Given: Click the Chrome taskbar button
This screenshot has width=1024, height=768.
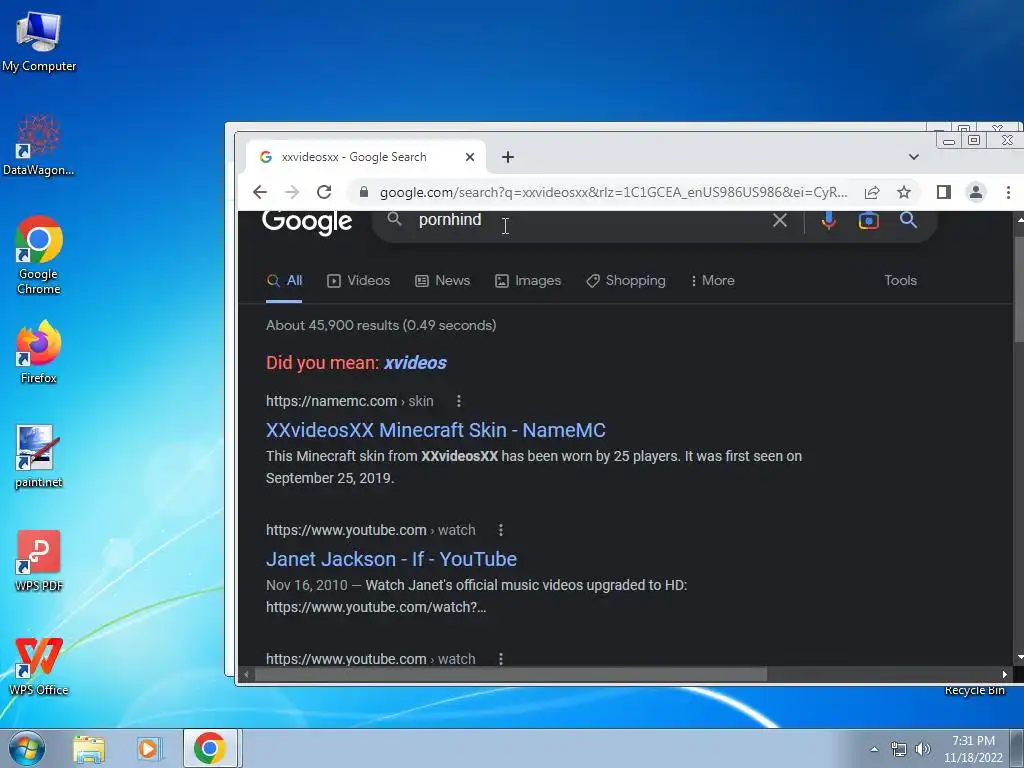Looking at the screenshot, I should pos(210,748).
